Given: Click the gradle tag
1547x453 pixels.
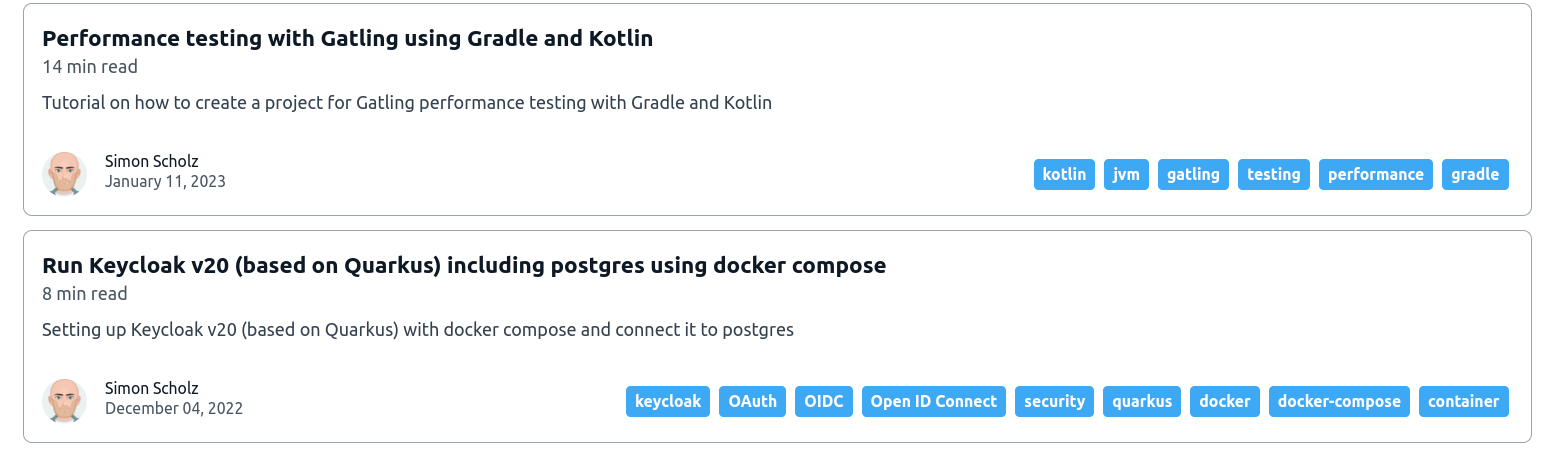Looking at the screenshot, I should (1475, 174).
